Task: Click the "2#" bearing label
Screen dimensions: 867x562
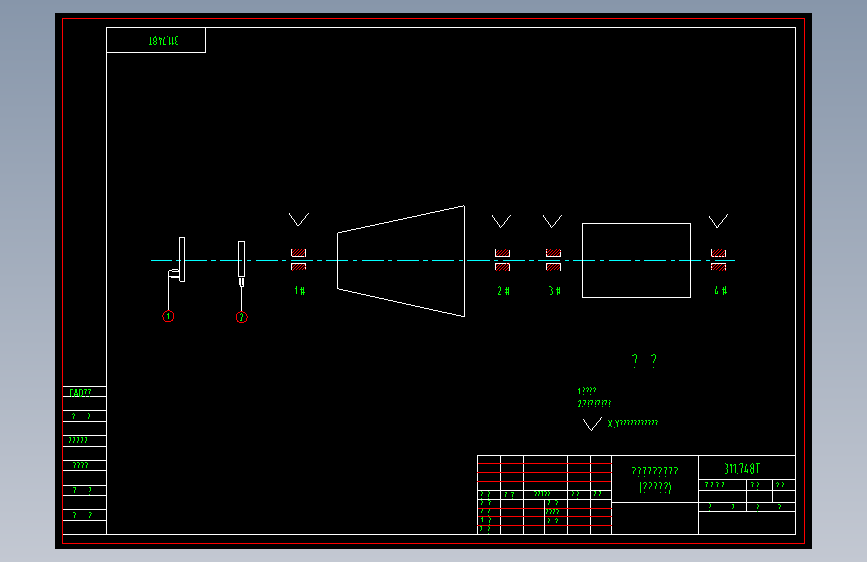Action: [x=503, y=290]
